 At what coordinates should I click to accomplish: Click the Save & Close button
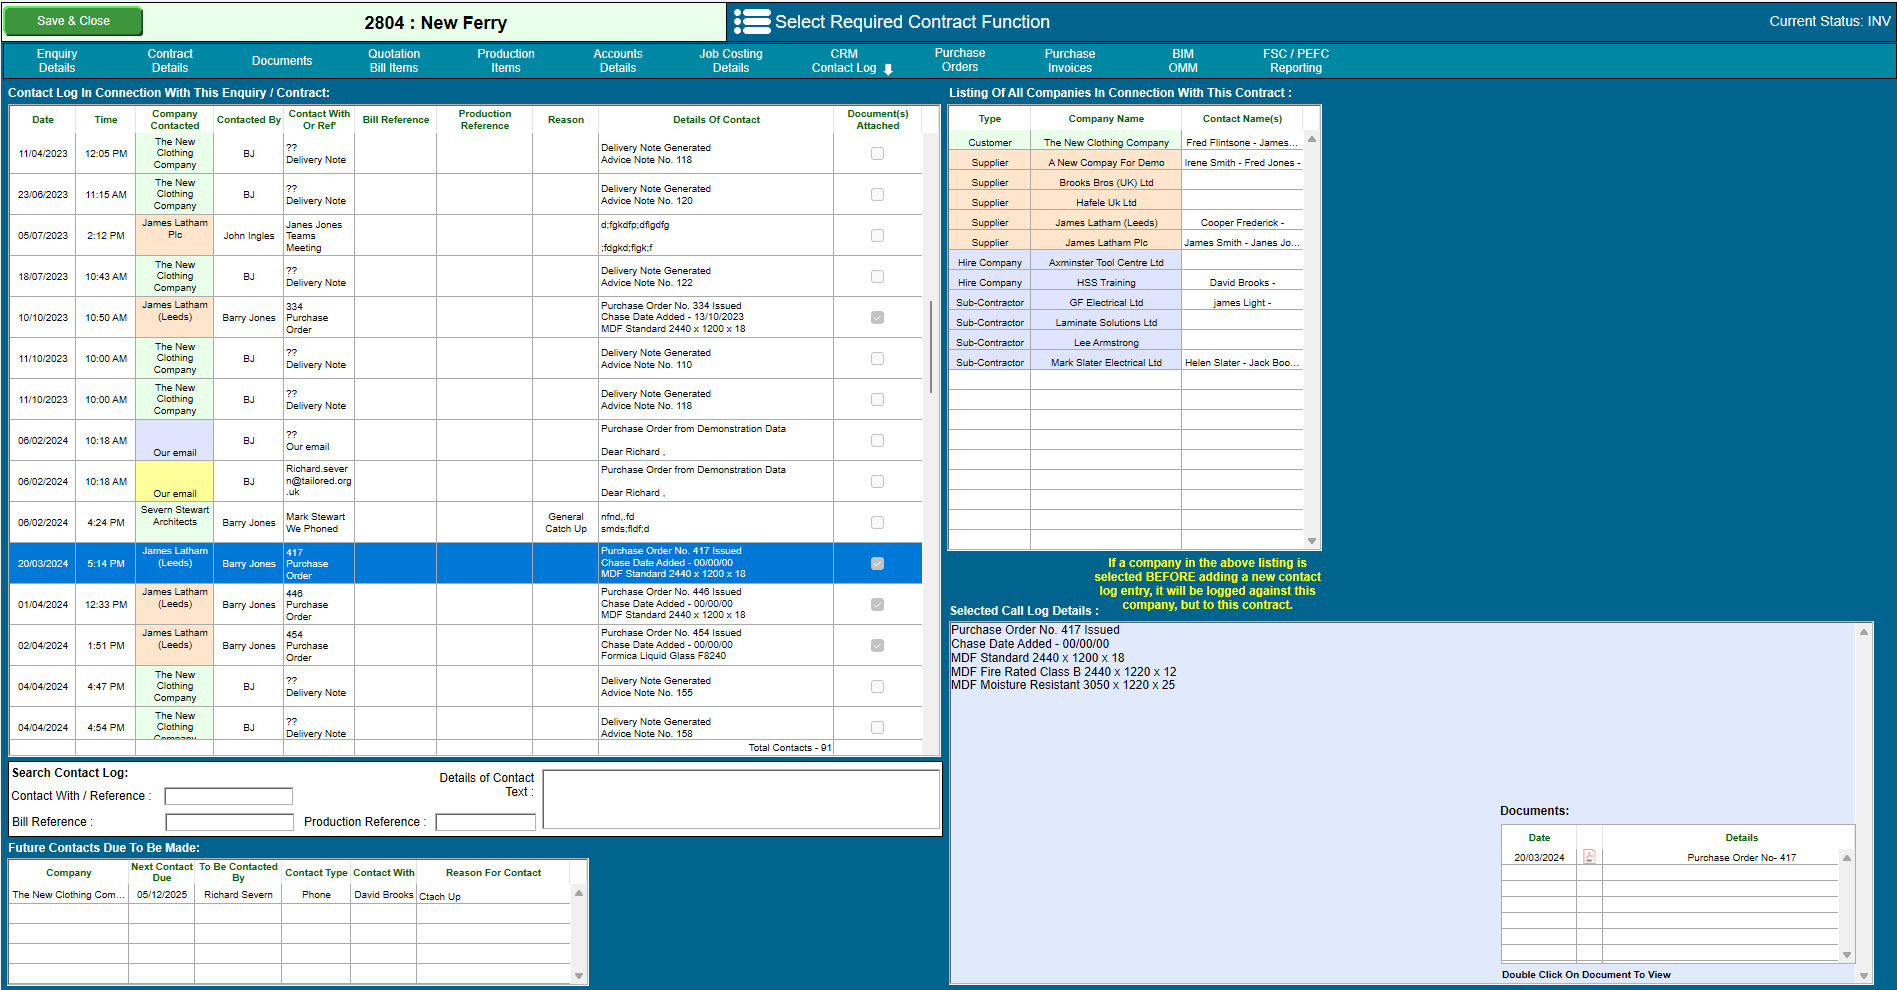(73, 21)
